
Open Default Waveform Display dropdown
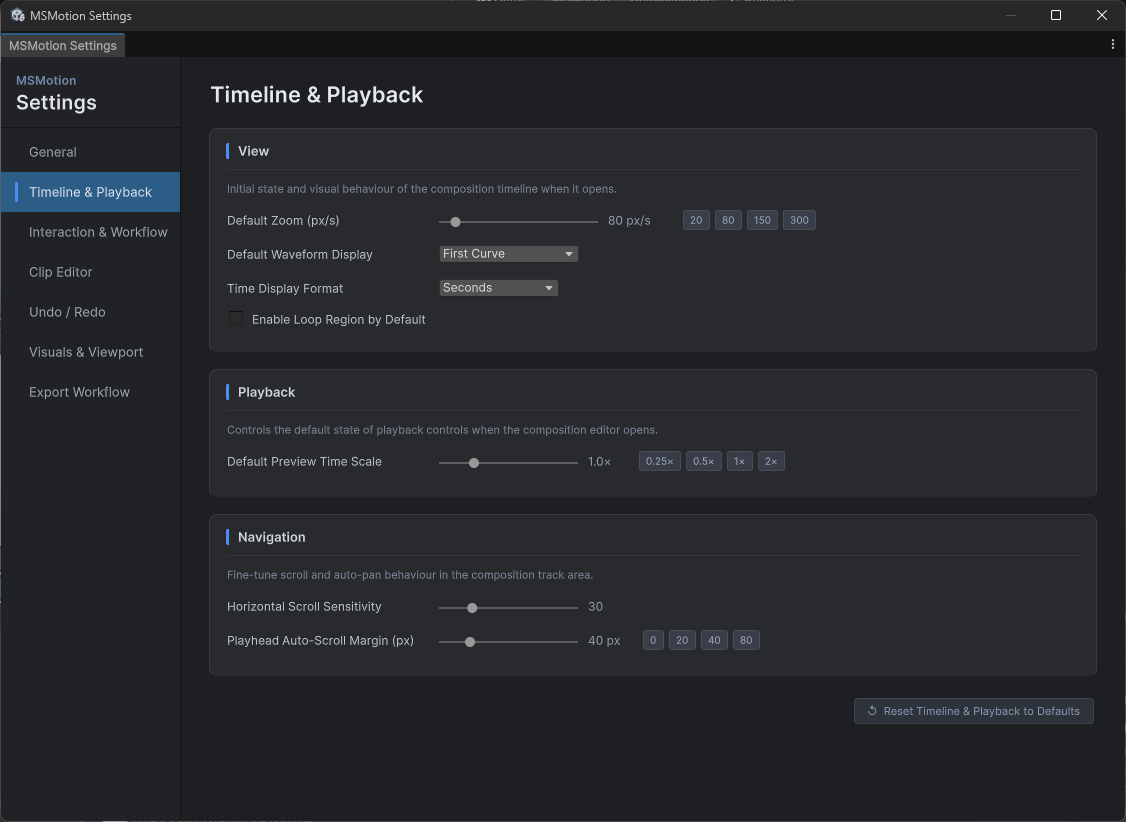click(508, 254)
